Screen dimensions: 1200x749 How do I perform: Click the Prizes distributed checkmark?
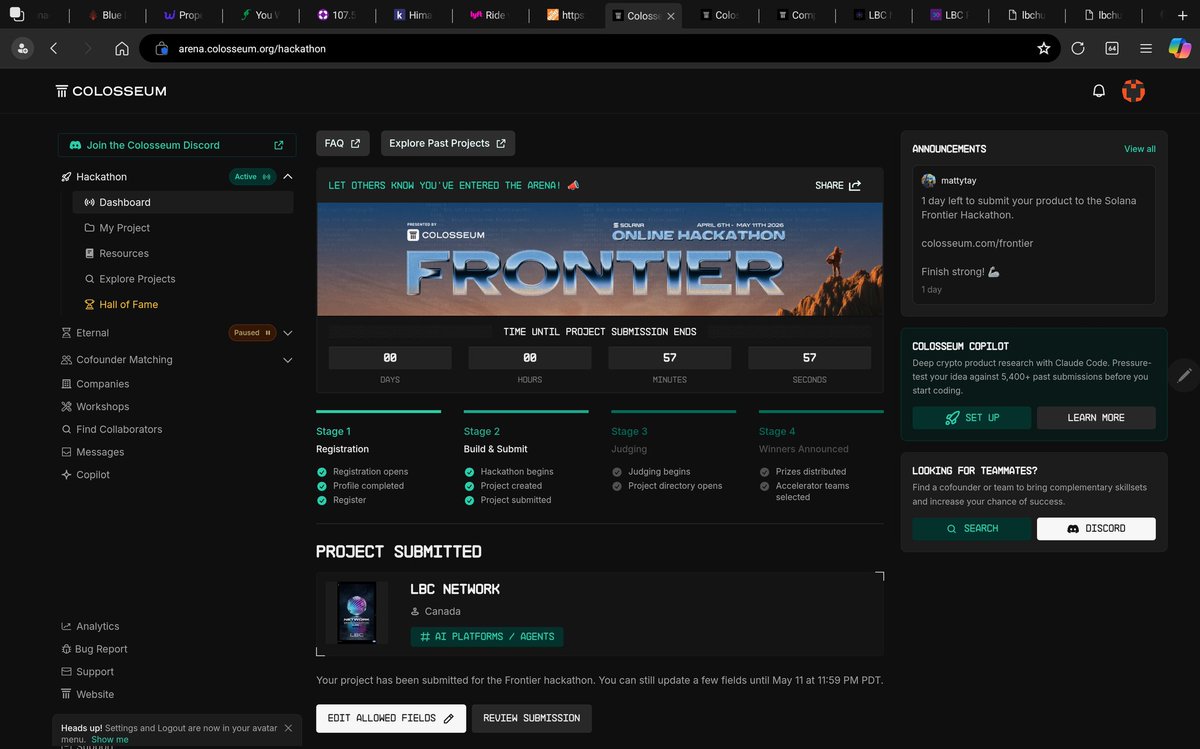click(x=764, y=472)
